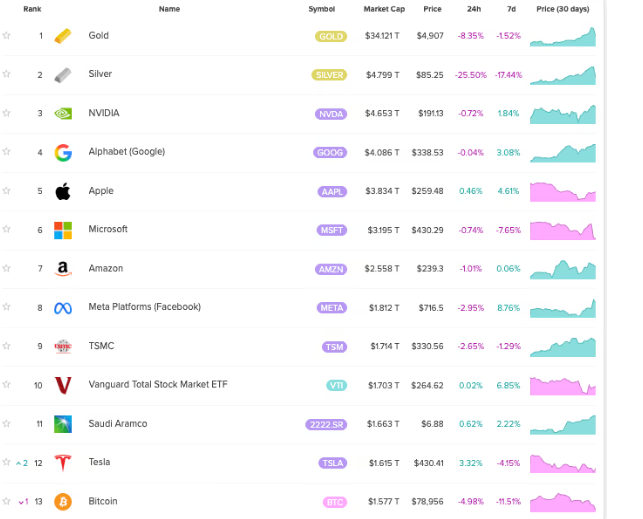Image resolution: width=643 pixels, height=519 pixels.
Task: Click the Tesla logo icon
Action: [63, 462]
